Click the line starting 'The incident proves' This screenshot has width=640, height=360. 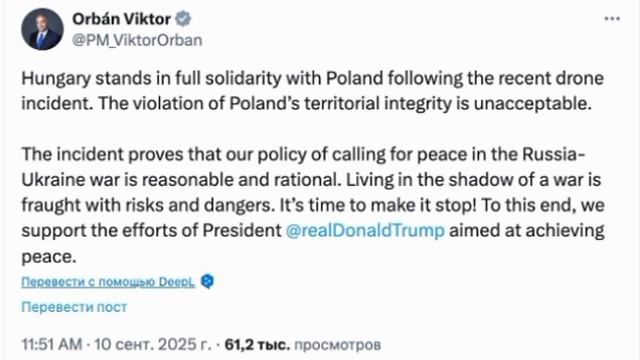click(304, 154)
